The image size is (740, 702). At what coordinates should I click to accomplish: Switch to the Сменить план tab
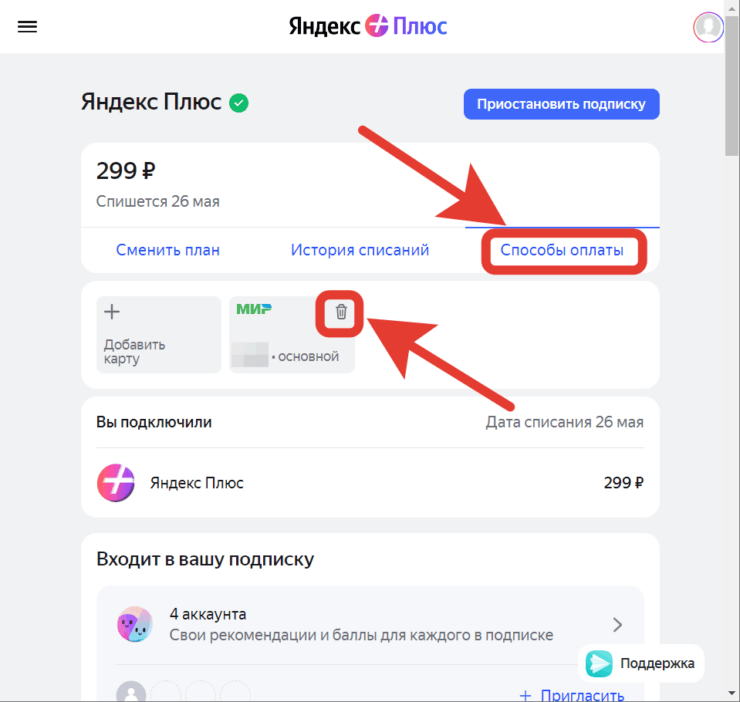click(168, 250)
